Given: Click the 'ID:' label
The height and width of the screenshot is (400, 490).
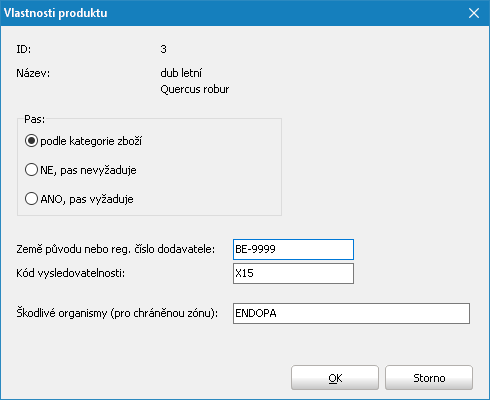Looking at the screenshot, I should 24,49.
